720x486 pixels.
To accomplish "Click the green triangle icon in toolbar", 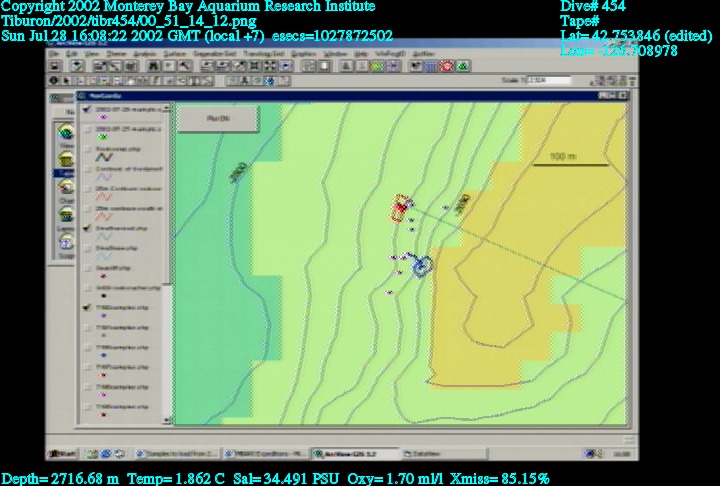I will 463,66.
